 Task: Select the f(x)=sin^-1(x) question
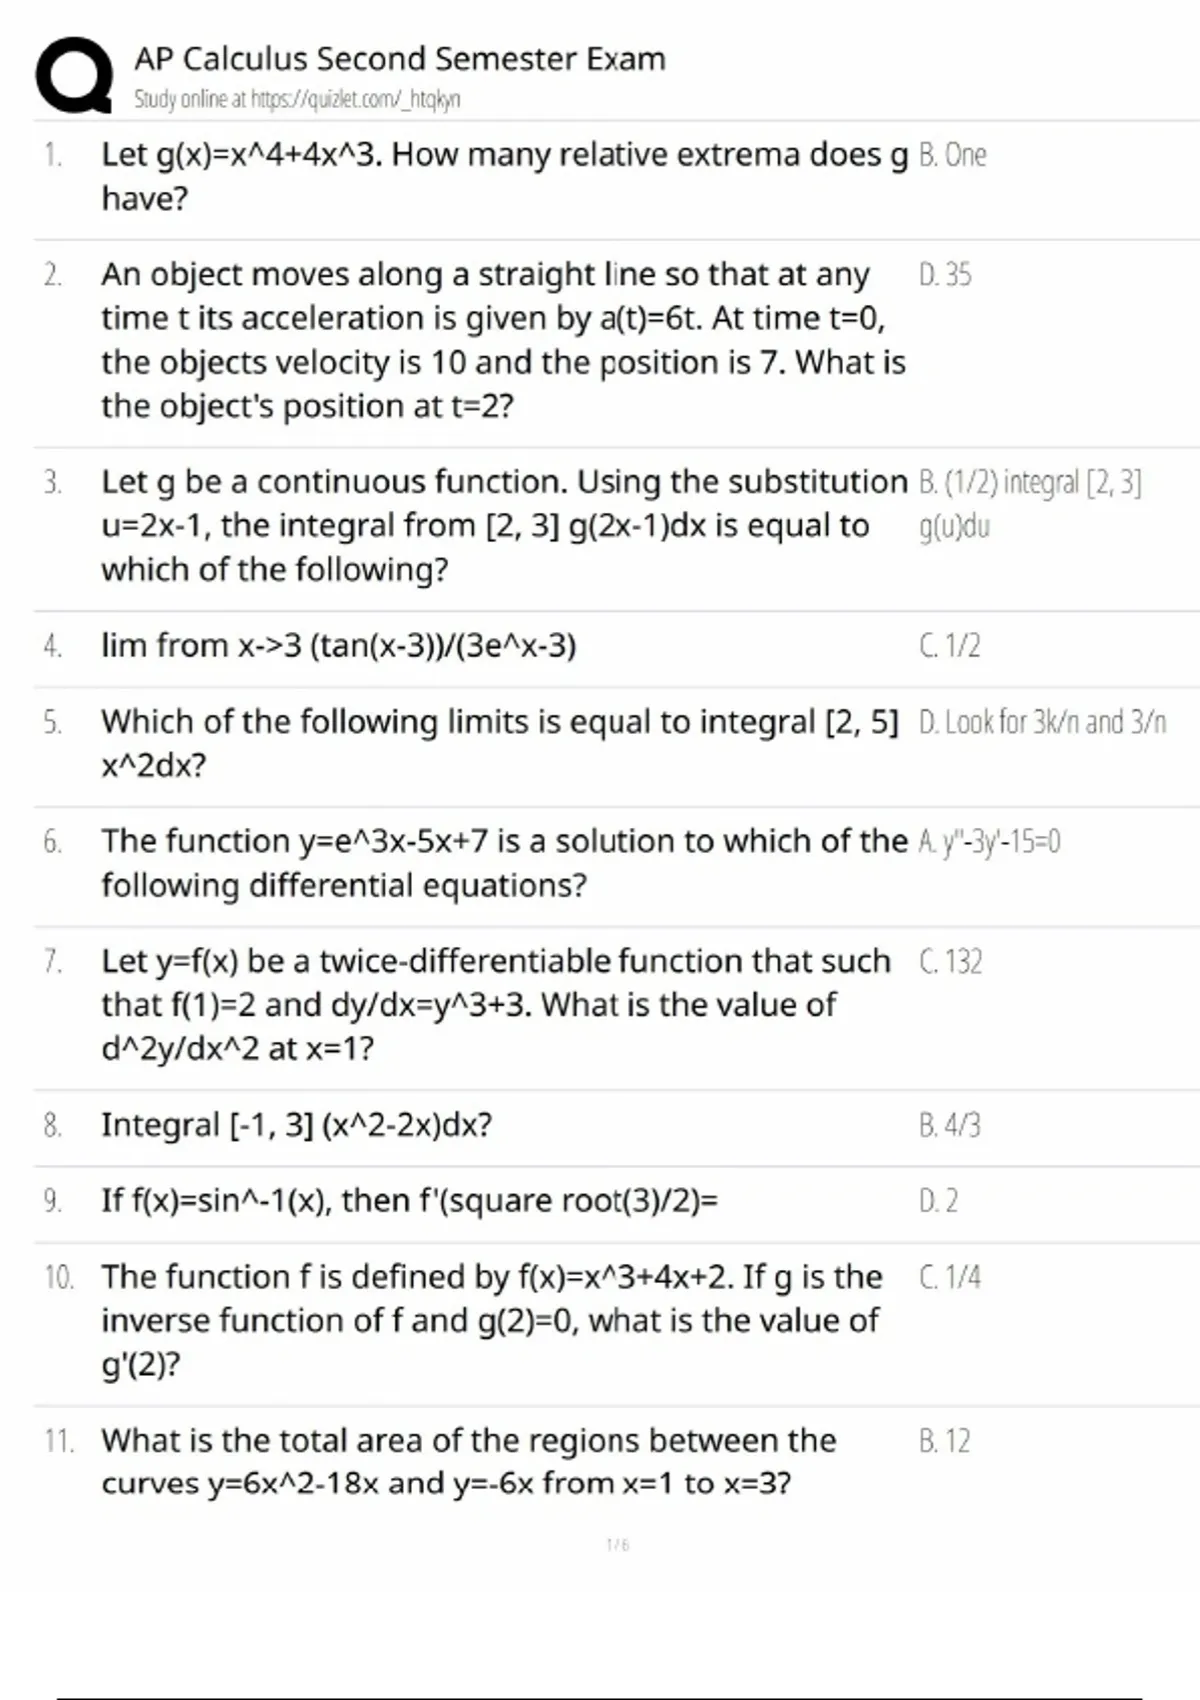point(410,1200)
